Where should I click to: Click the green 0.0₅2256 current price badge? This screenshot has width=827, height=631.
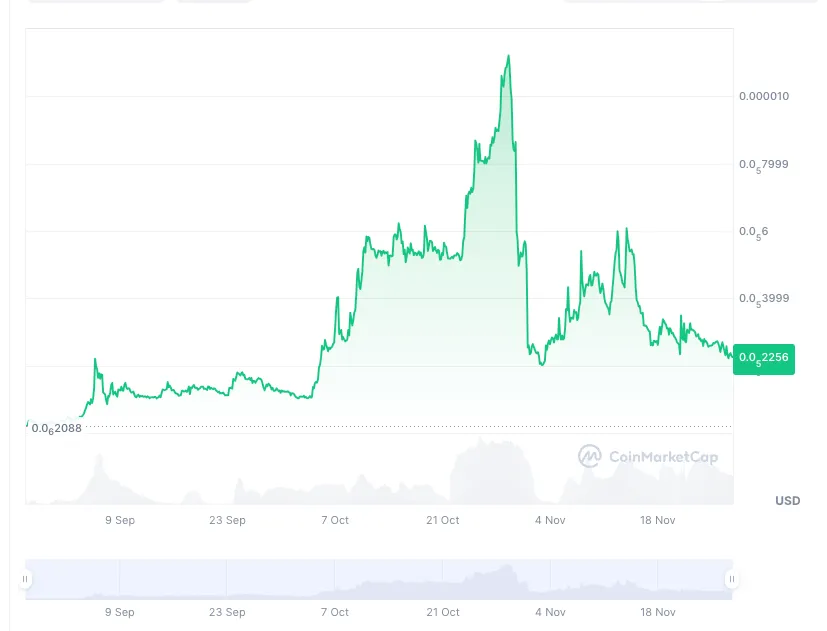coord(764,359)
